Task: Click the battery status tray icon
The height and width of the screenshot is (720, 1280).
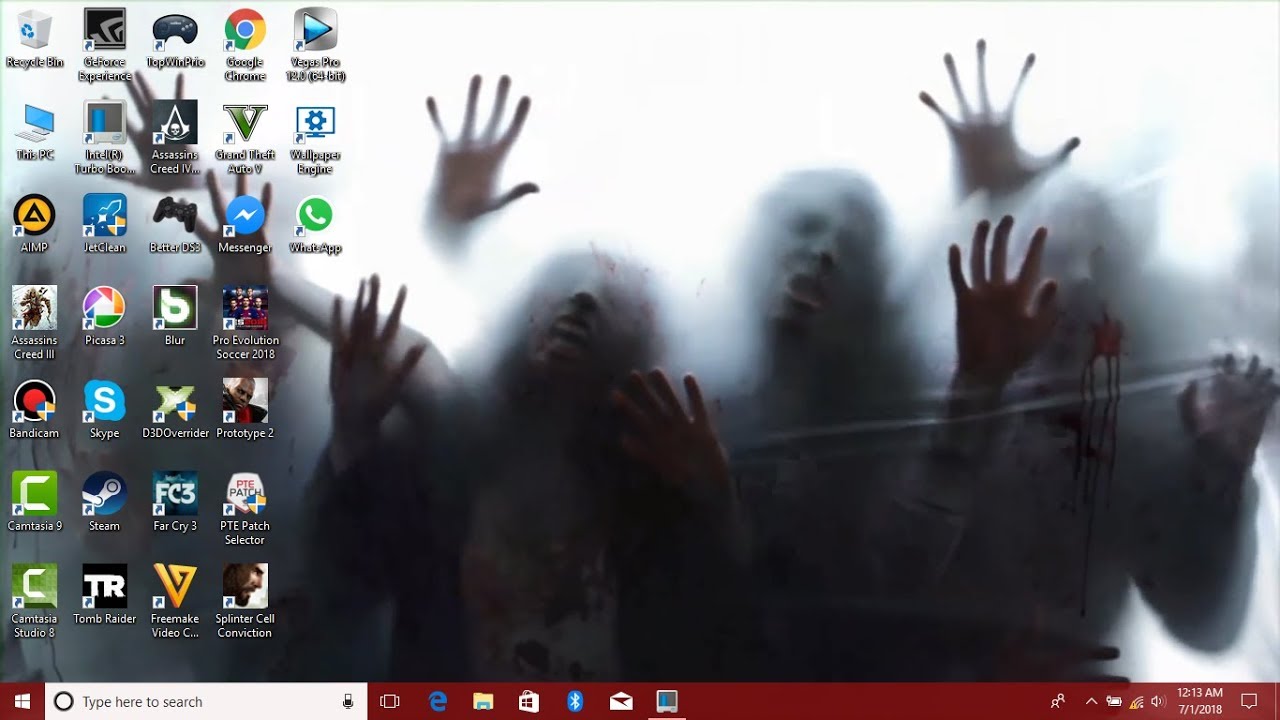Action: click(1114, 702)
